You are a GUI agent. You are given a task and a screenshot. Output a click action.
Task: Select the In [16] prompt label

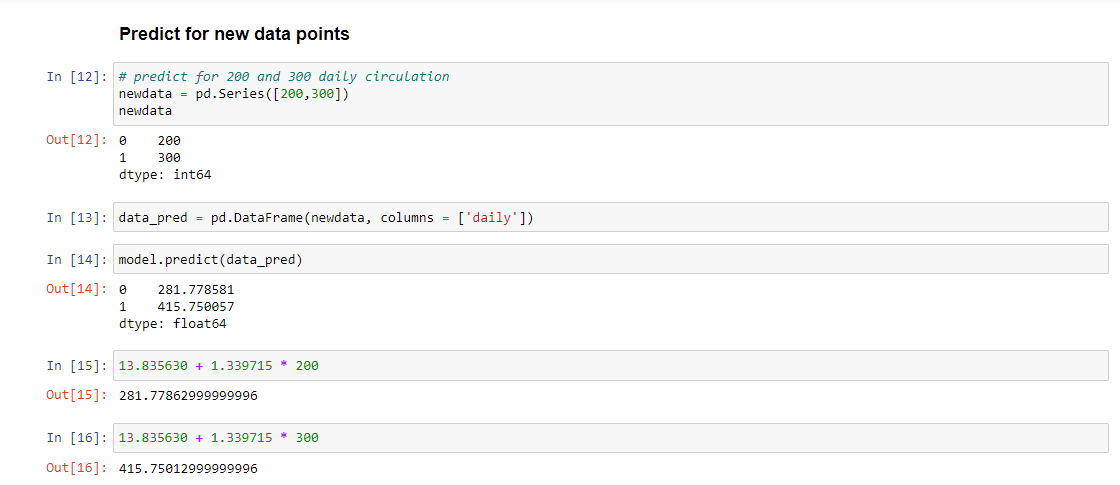click(76, 437)
